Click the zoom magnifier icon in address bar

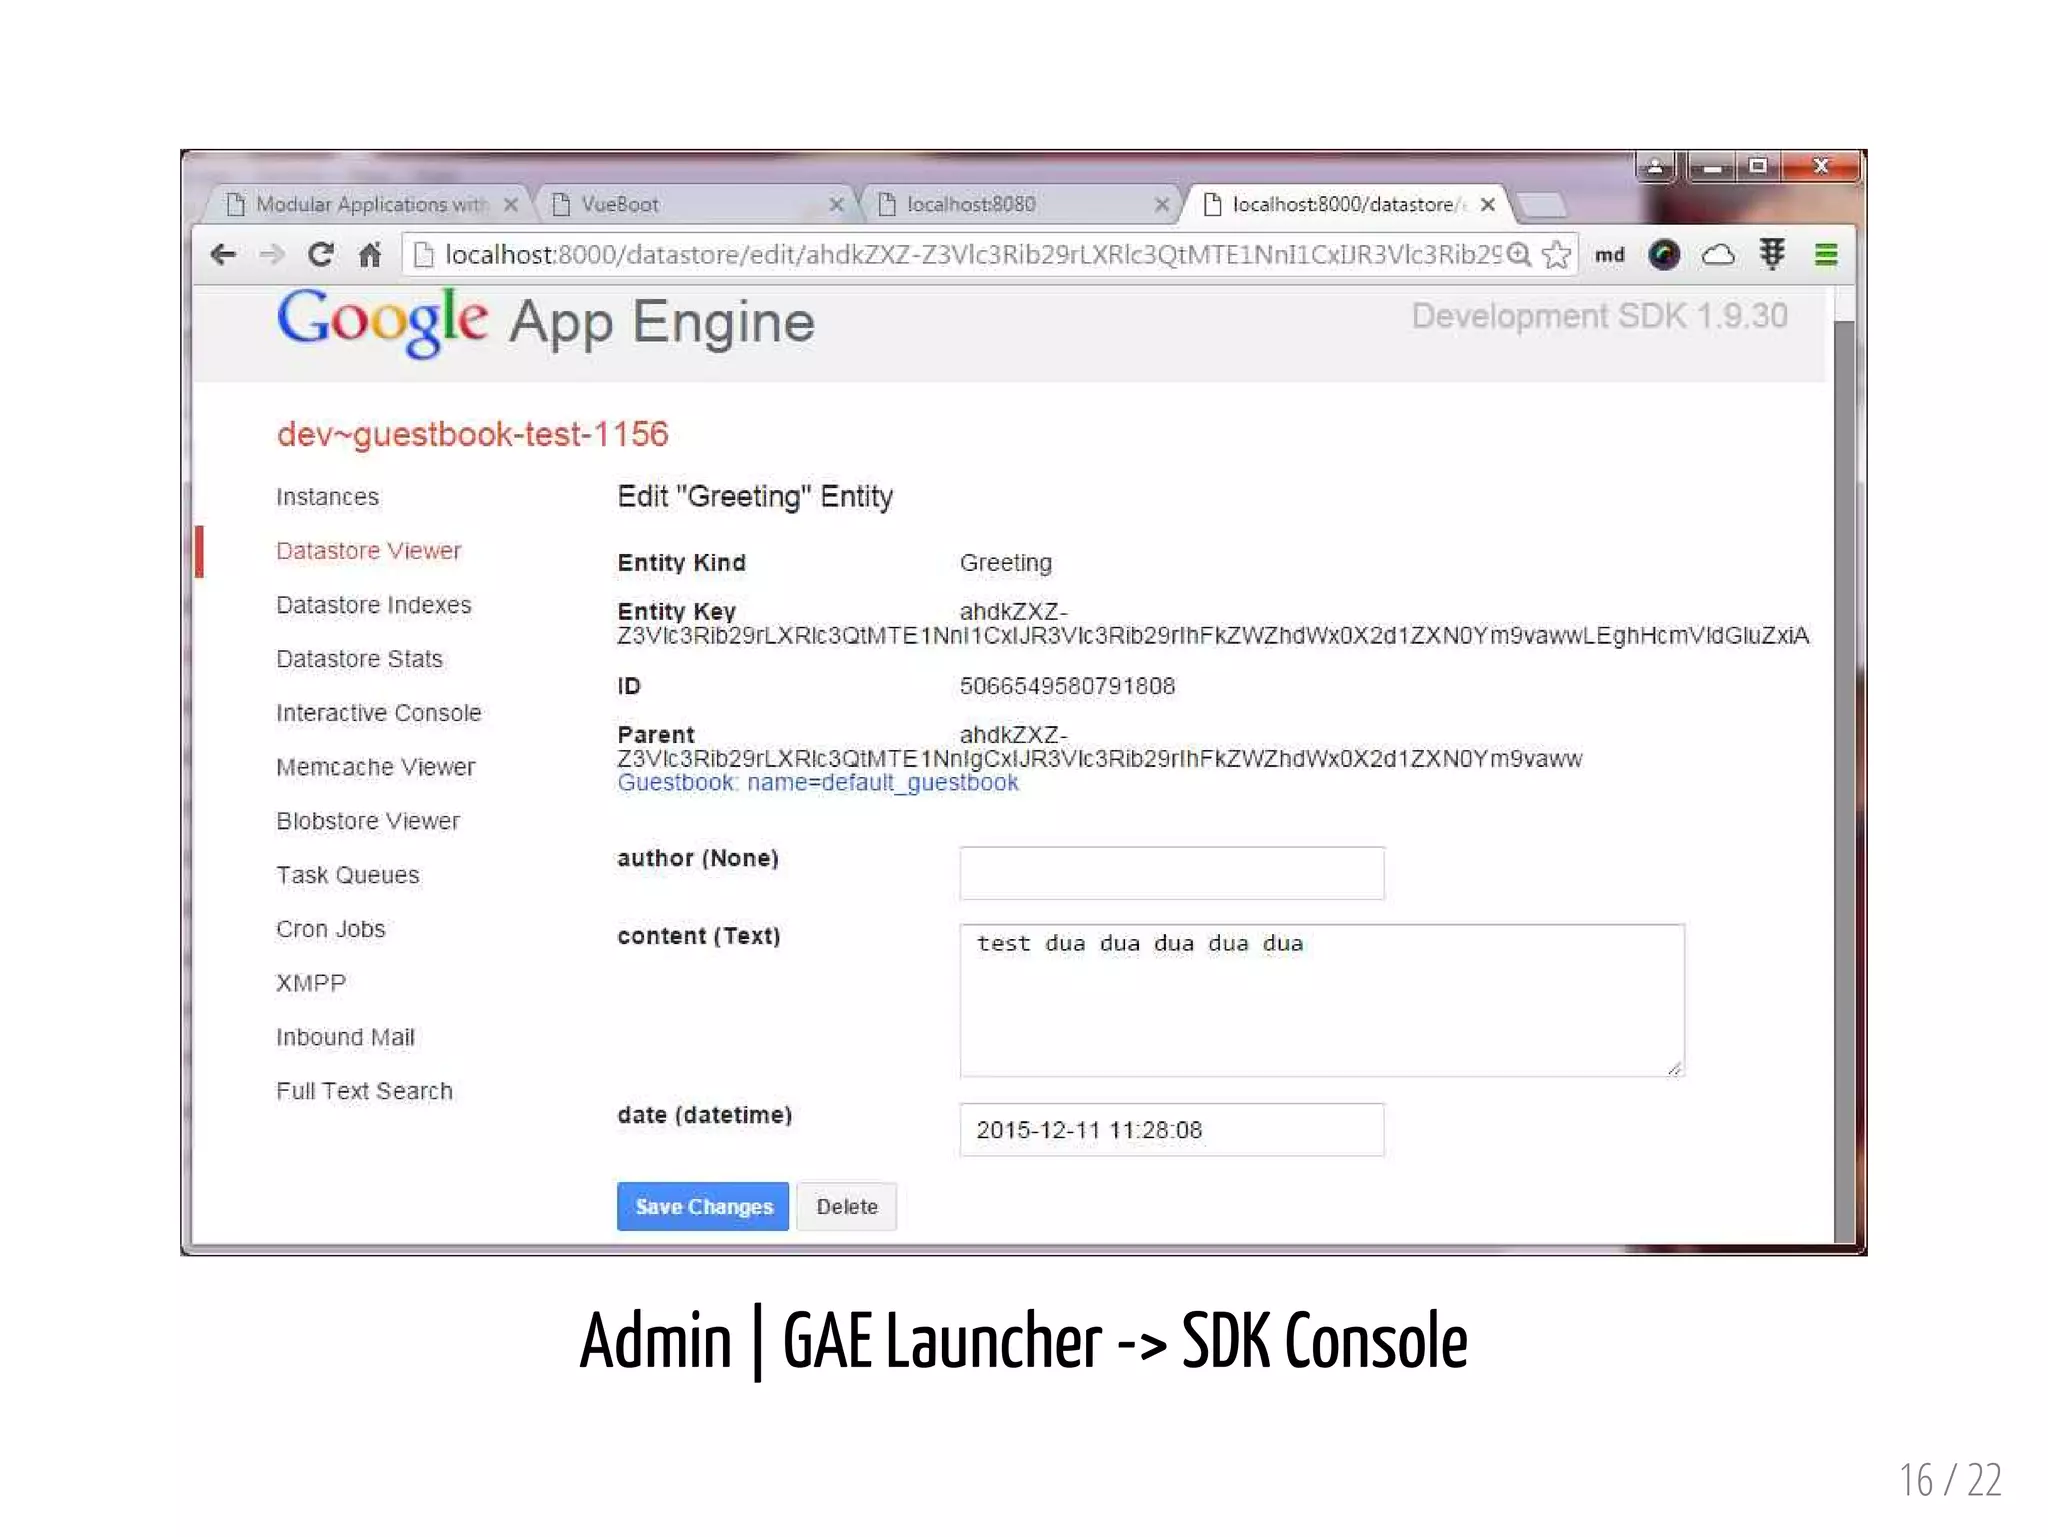tap(1519, 255)
